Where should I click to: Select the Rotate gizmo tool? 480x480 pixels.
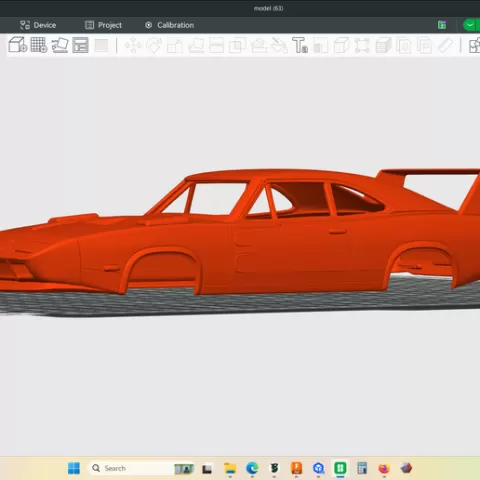click(x=154, y=45)
